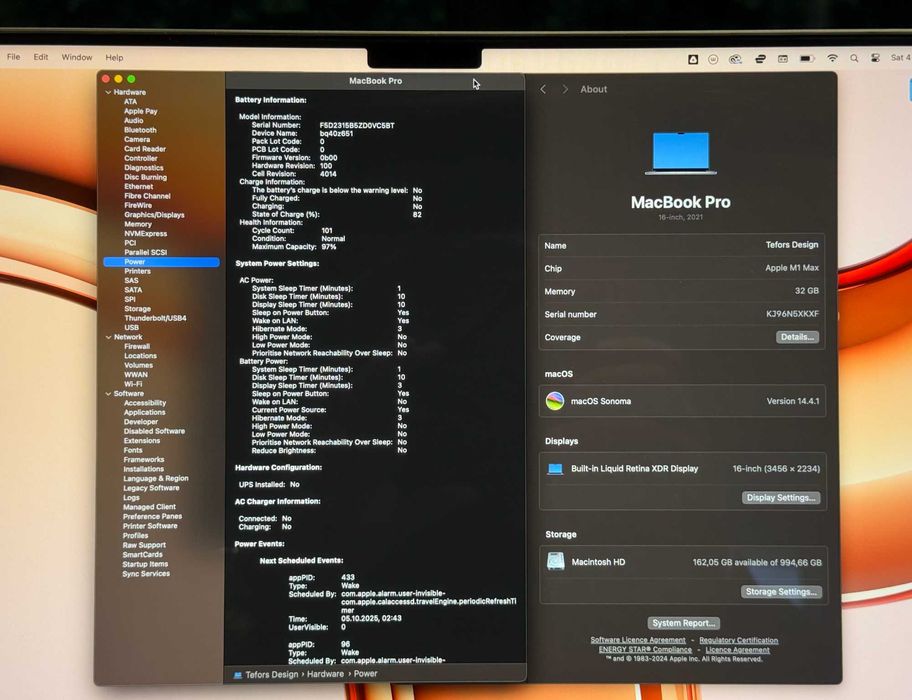Select Camera in the sidebar

(x=137, y=140)
